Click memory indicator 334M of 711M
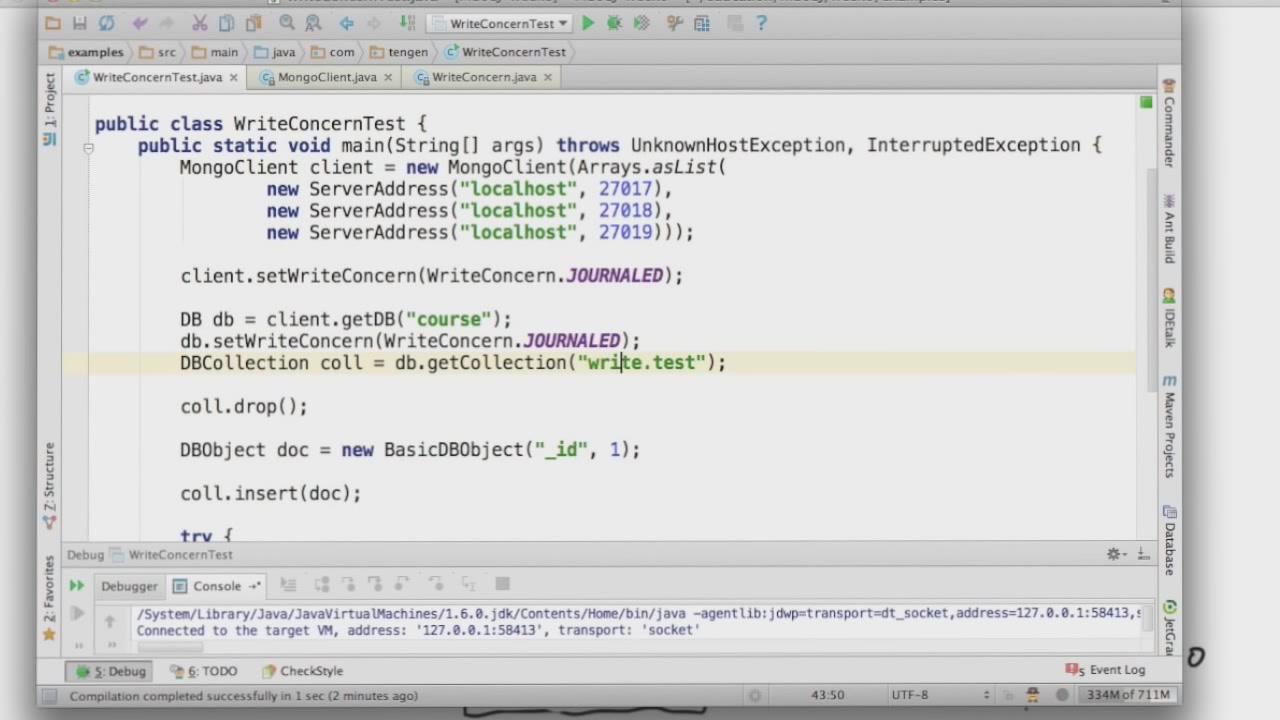Screen dimensions: 1280x720 pos(1129,695)
